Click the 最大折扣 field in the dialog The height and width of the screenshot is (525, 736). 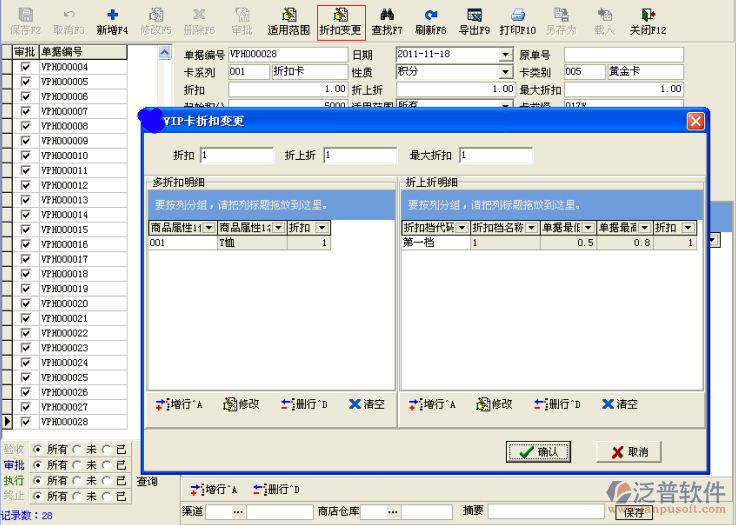click(494, 156)
